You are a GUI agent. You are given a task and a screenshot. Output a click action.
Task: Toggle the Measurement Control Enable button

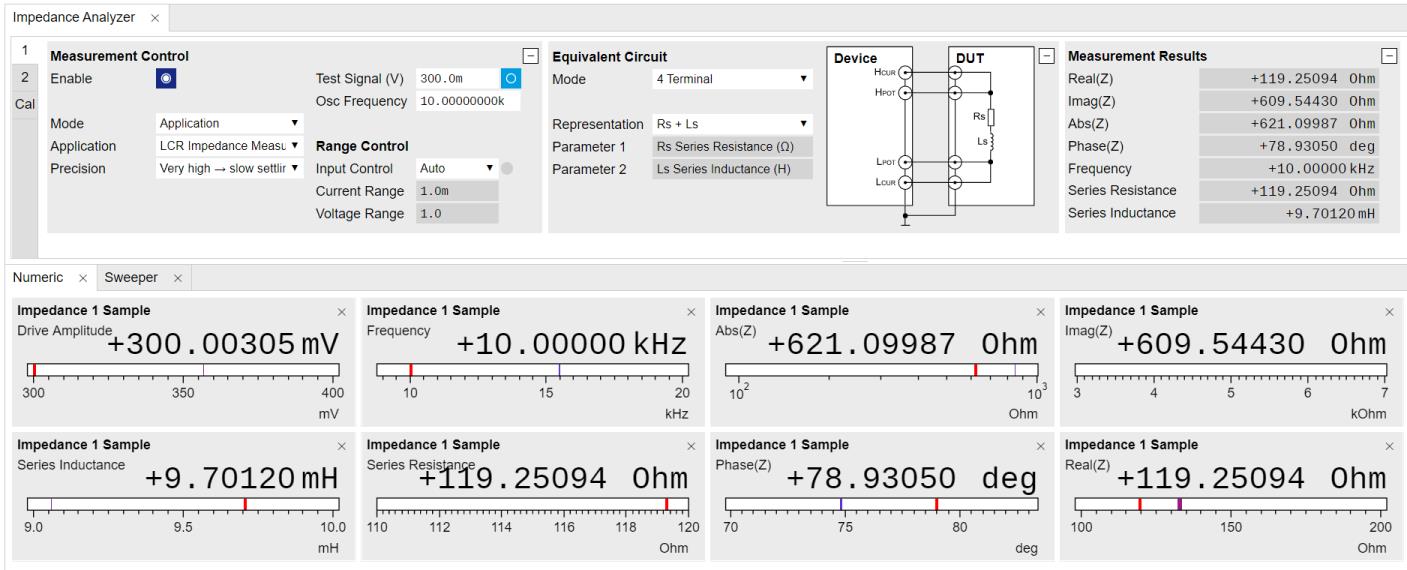pos(167,79)
